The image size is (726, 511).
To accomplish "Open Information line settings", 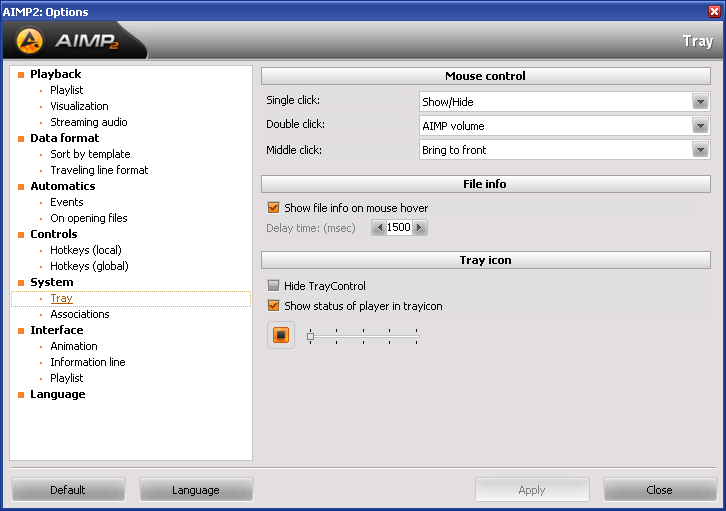I will (88, 362).
